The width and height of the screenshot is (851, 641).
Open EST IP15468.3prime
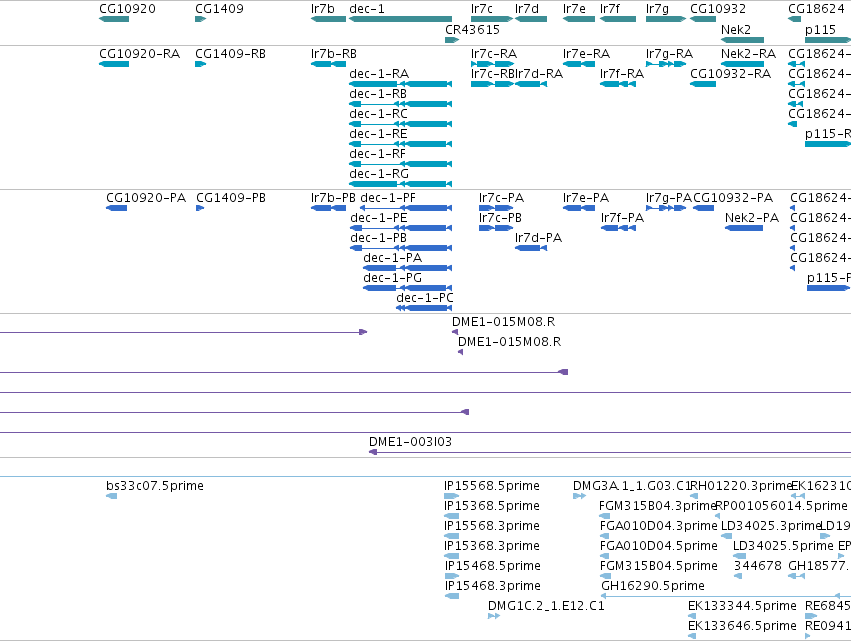452,596
